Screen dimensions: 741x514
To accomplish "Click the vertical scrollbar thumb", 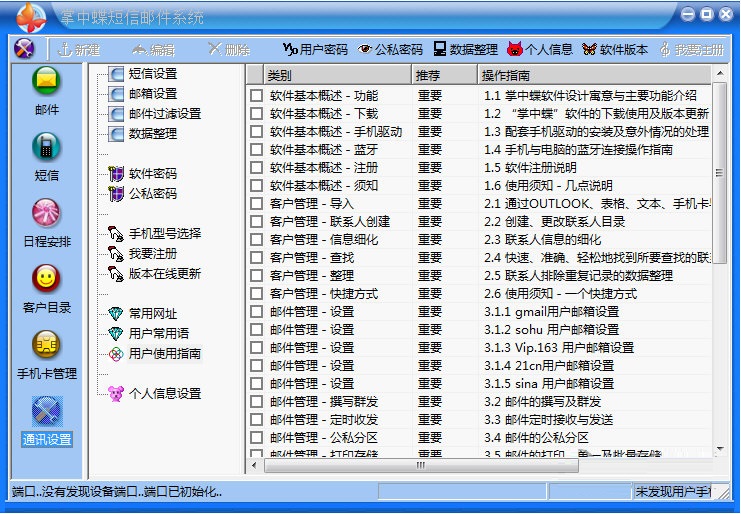I will coord(720,172).
